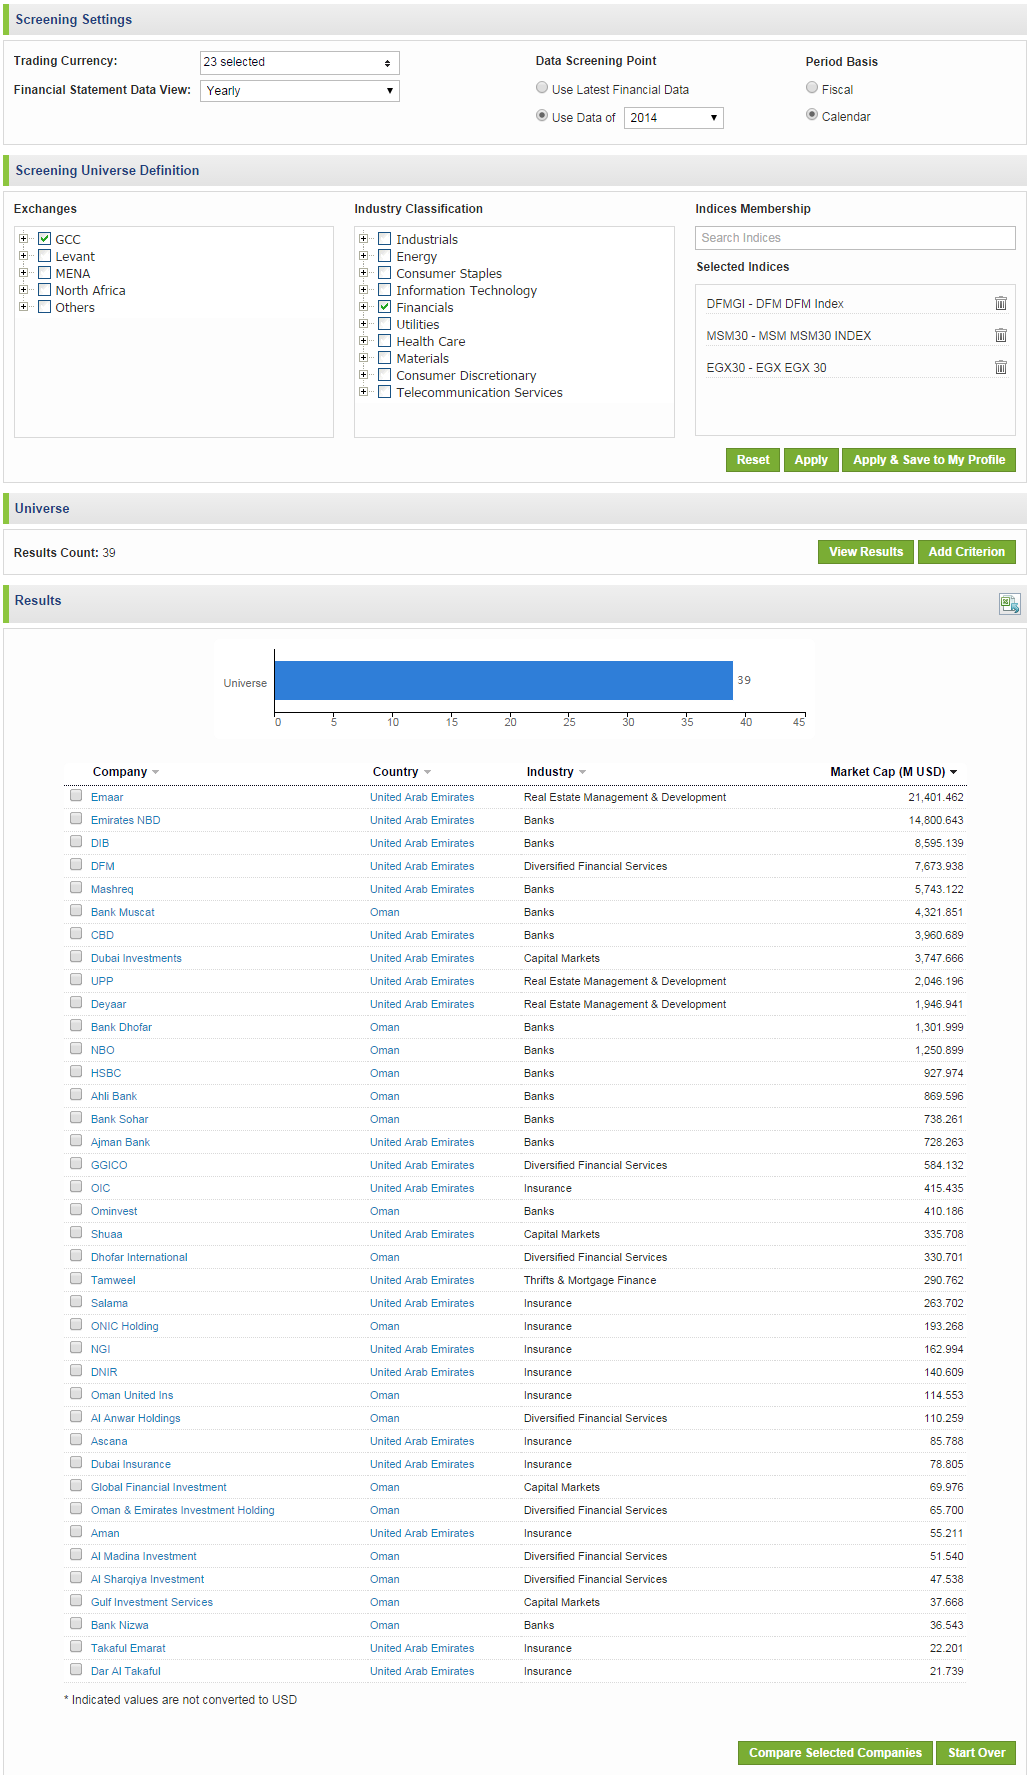This screenshot has width=1030, height=1775.
Task: Toggle the Financials industry checkbox
Action: pos(384,307)
